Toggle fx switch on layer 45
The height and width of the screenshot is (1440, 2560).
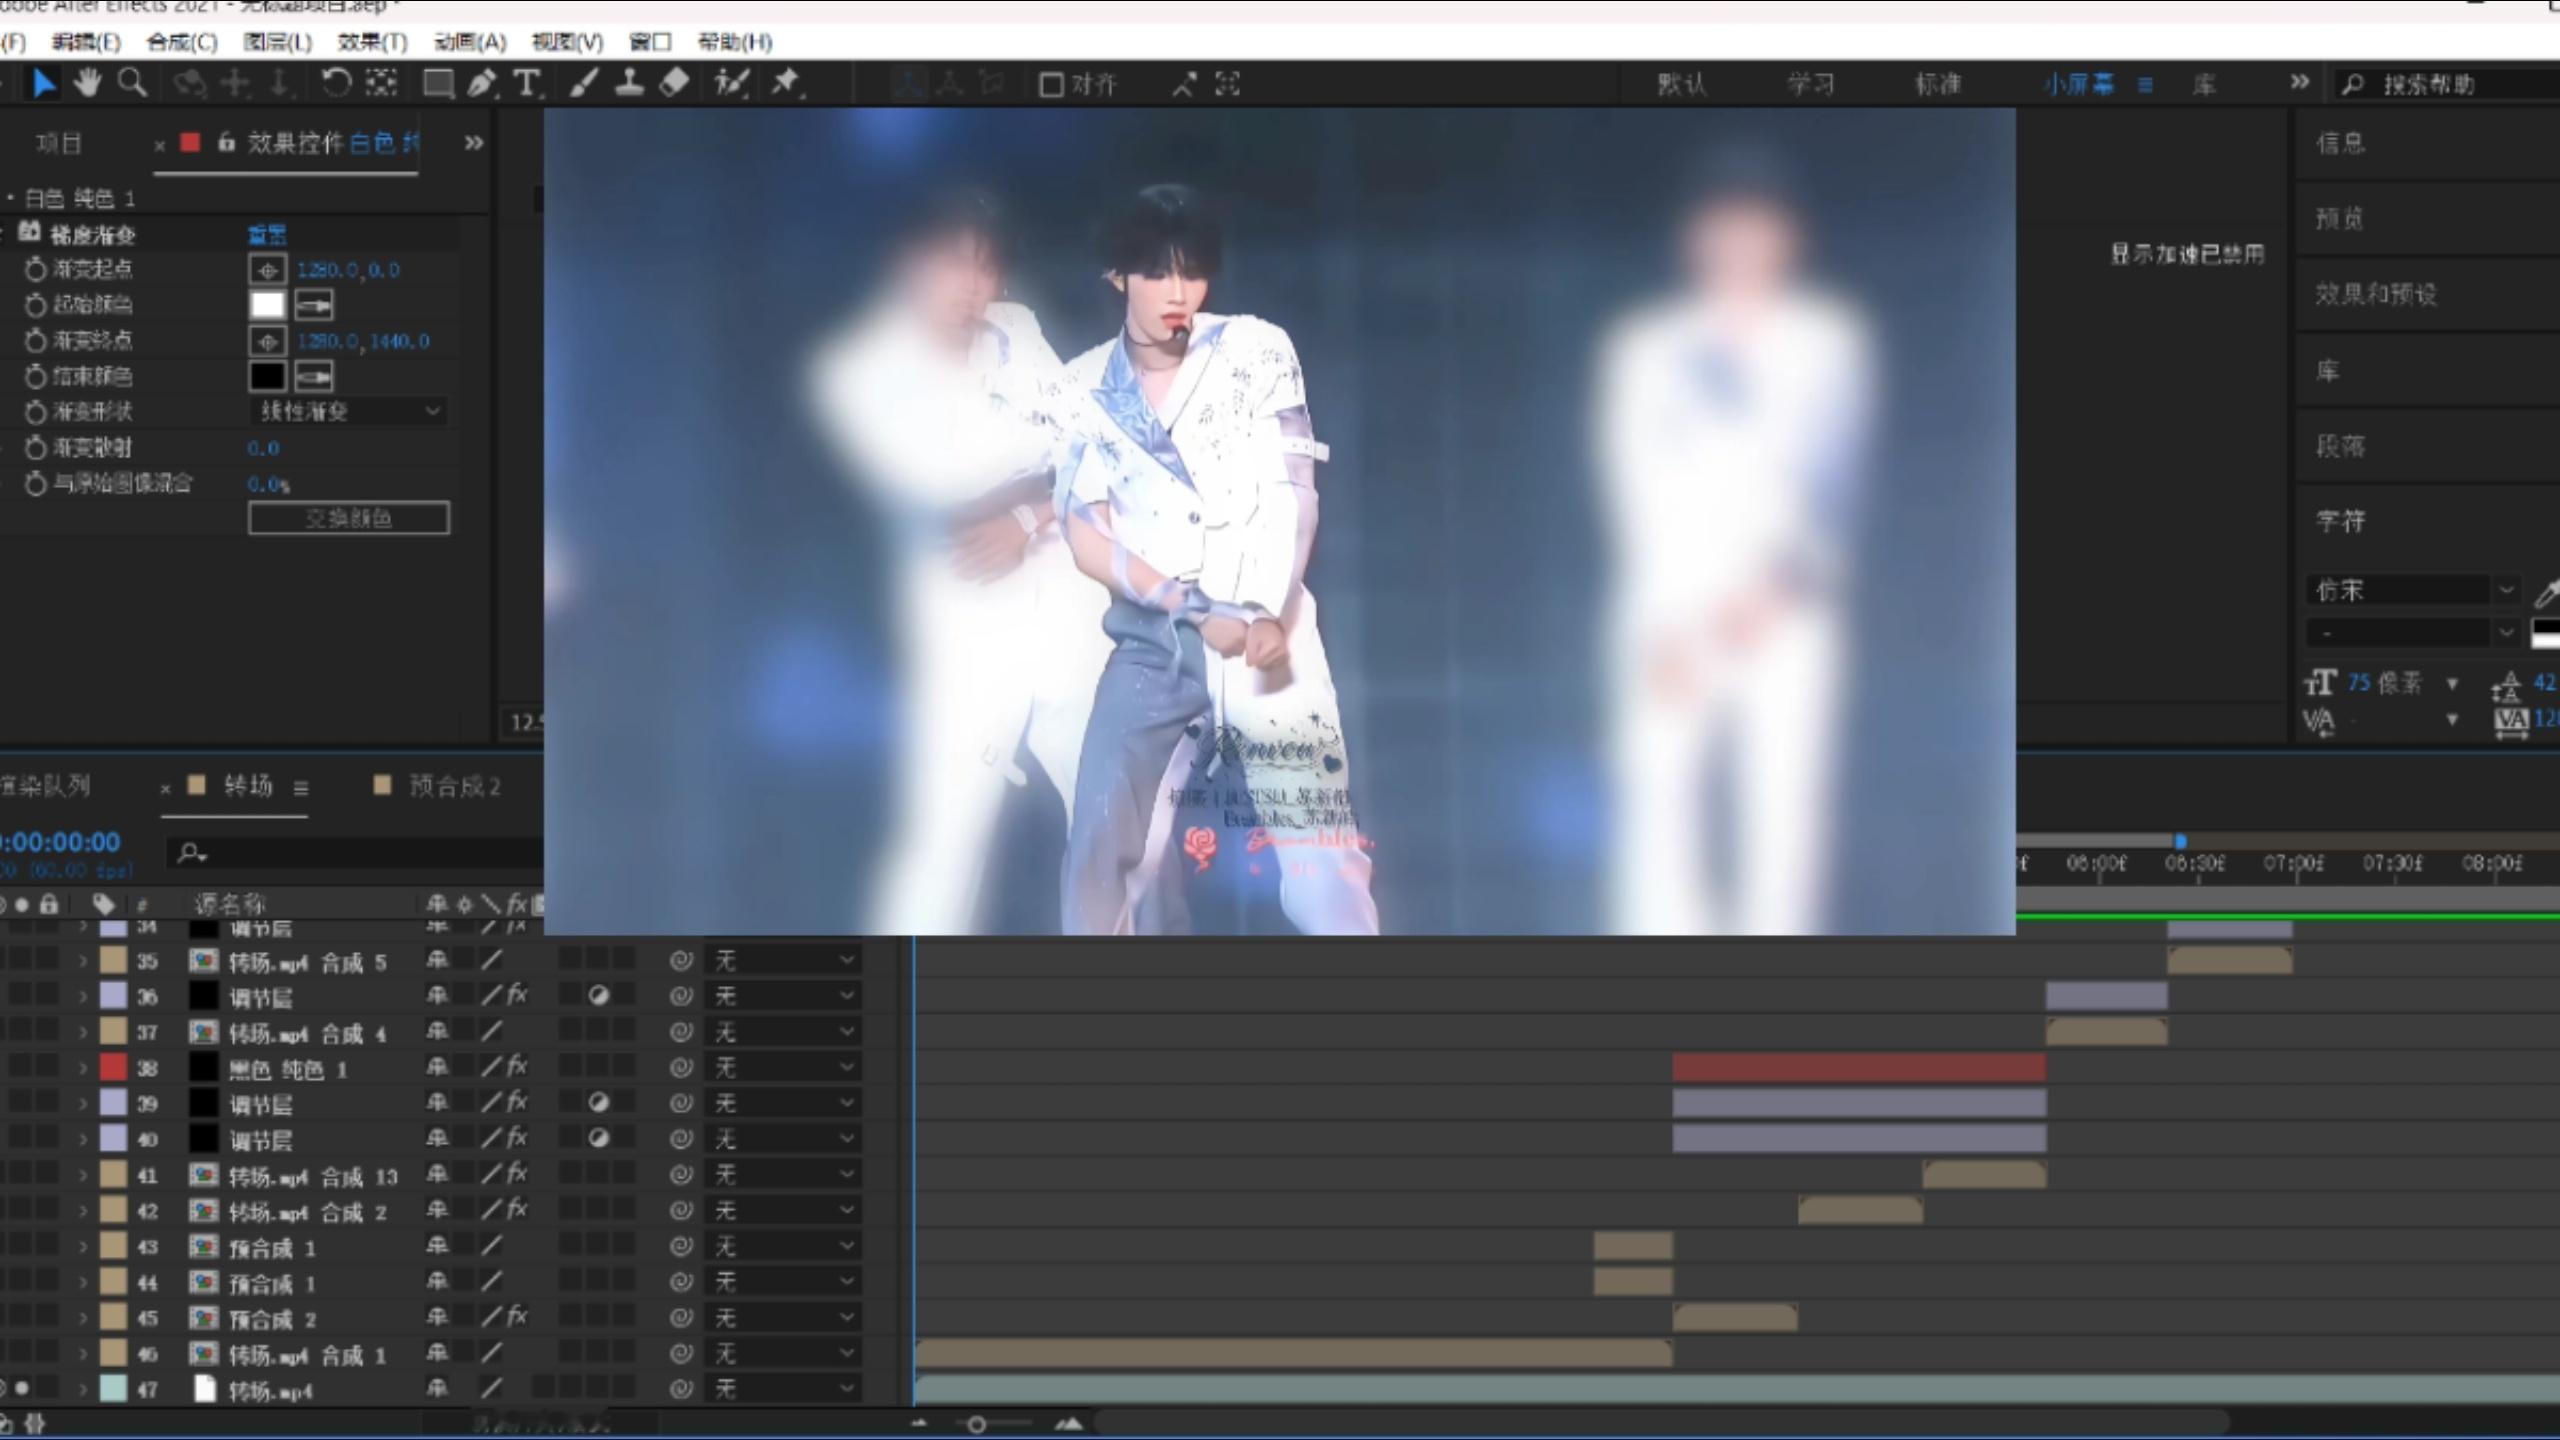click(517, 1317)
